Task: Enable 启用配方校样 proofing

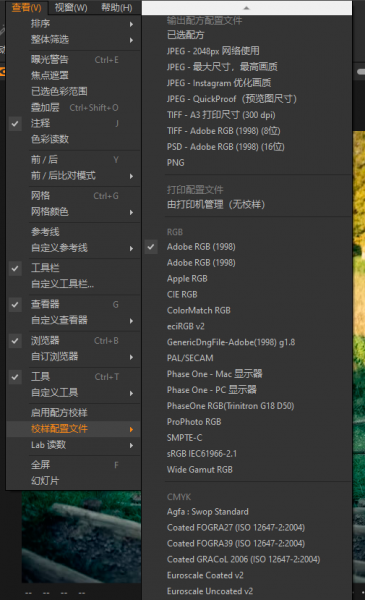Action: coord(74,413)
